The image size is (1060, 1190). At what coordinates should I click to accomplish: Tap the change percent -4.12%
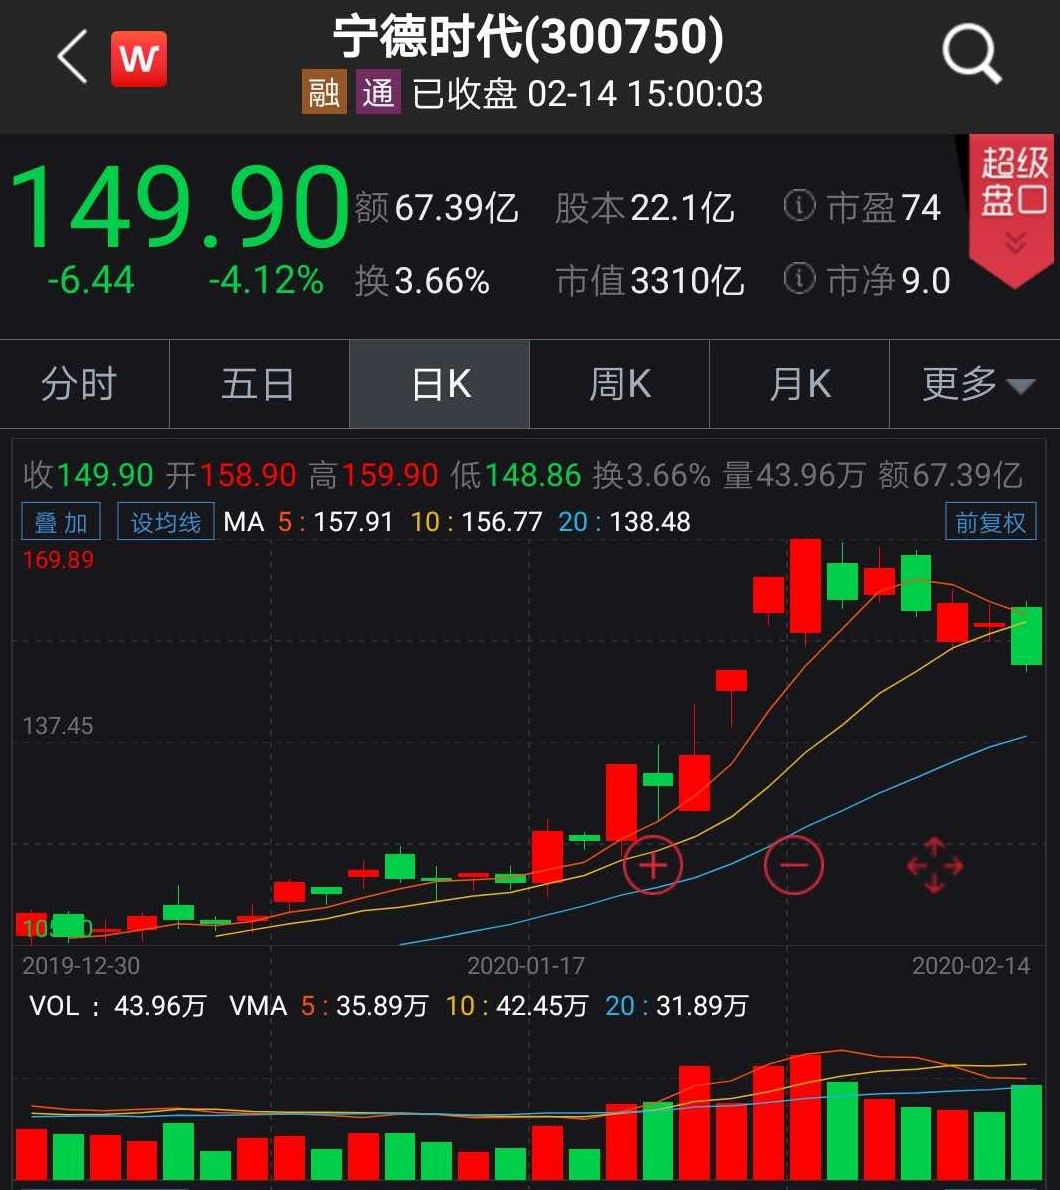(x=266, y=280)
